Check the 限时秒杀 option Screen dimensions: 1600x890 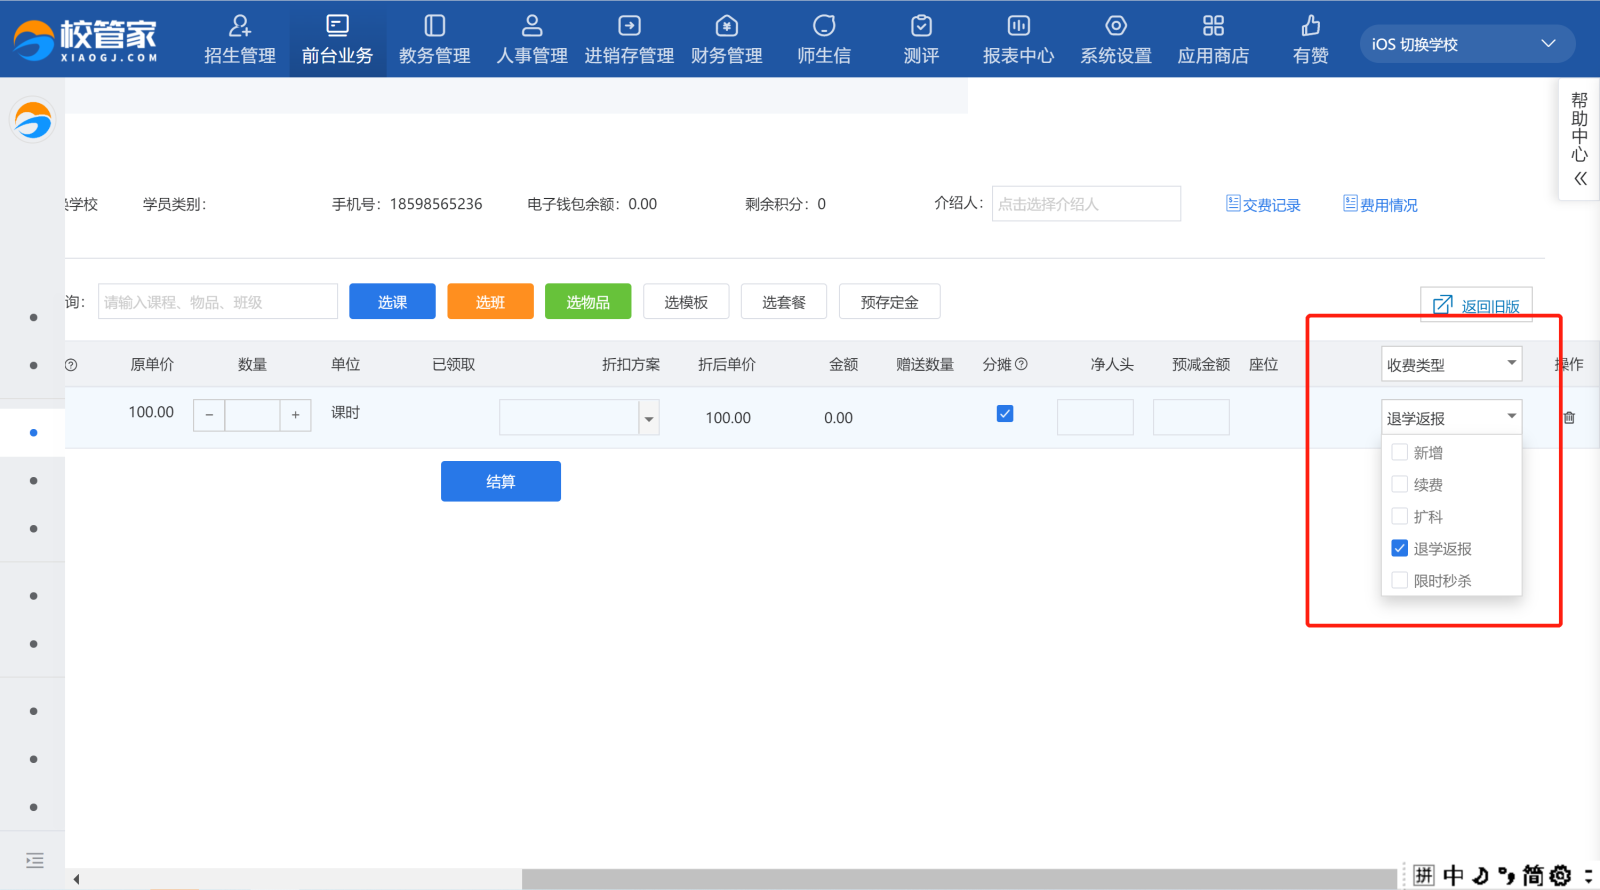[1400, 580]
